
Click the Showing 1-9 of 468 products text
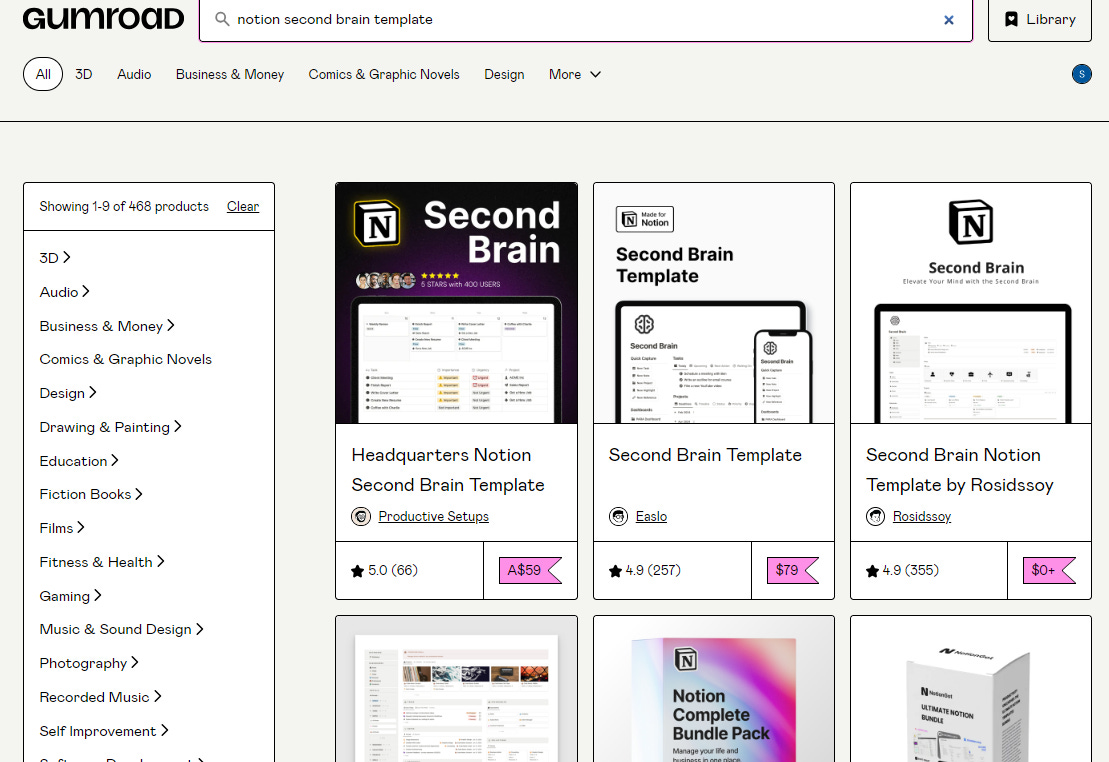(x=124, y=207)
